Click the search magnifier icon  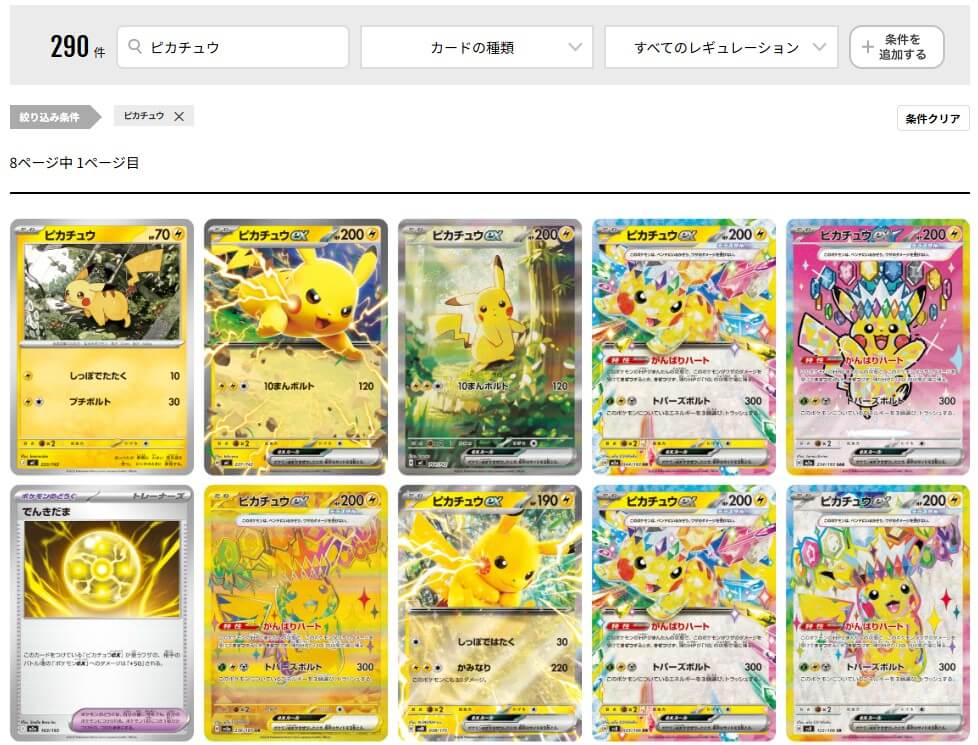coord(134,47)
